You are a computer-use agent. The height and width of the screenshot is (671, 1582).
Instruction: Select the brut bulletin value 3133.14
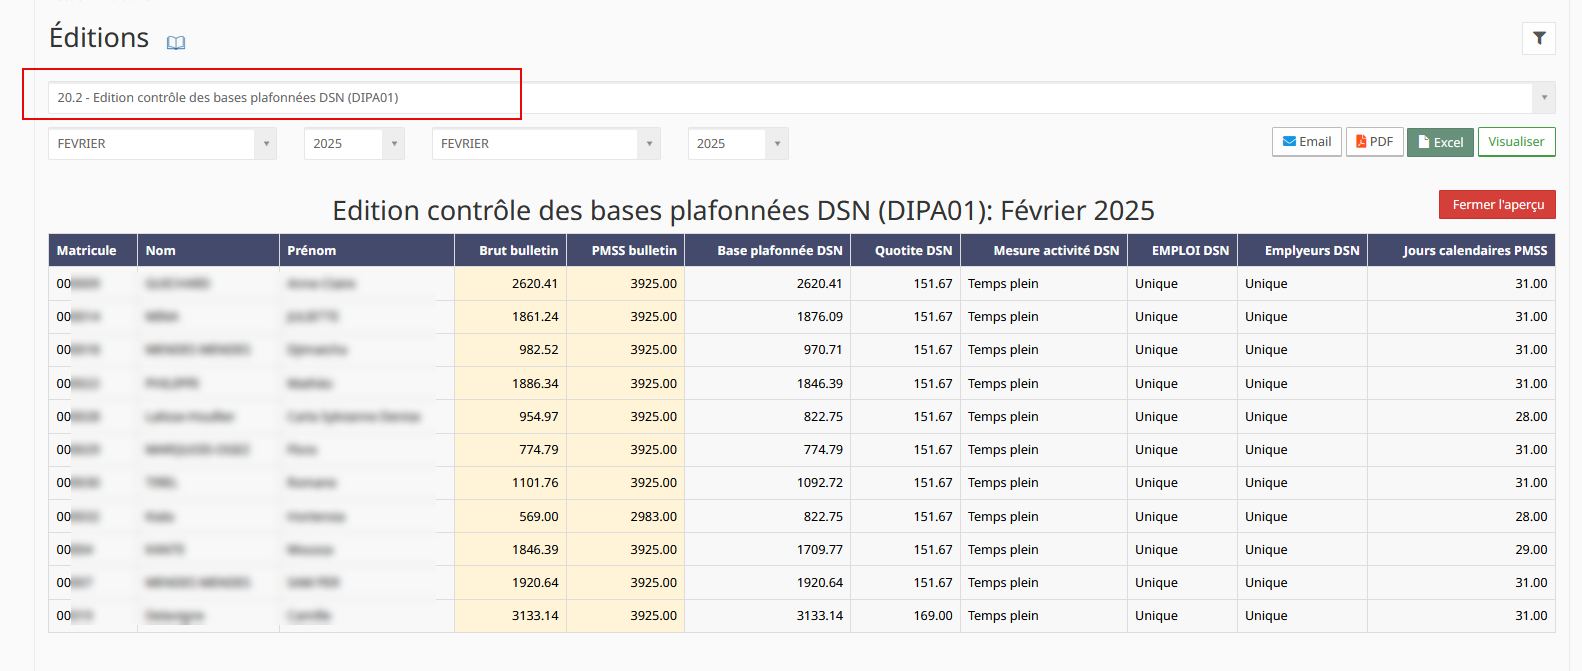535,616
